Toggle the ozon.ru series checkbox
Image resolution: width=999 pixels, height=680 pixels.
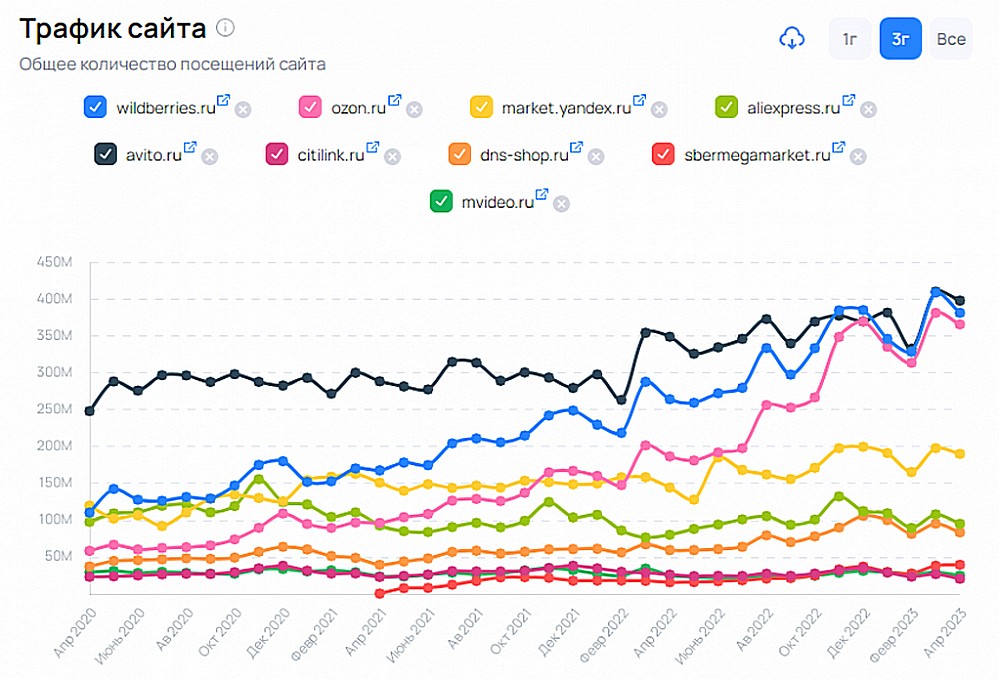pos(311,107)
